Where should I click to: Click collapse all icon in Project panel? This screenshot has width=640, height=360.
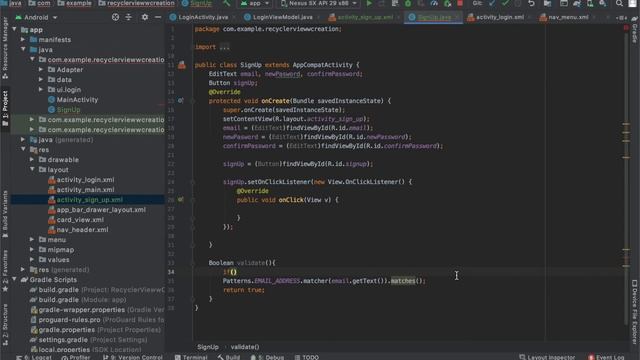129,17
